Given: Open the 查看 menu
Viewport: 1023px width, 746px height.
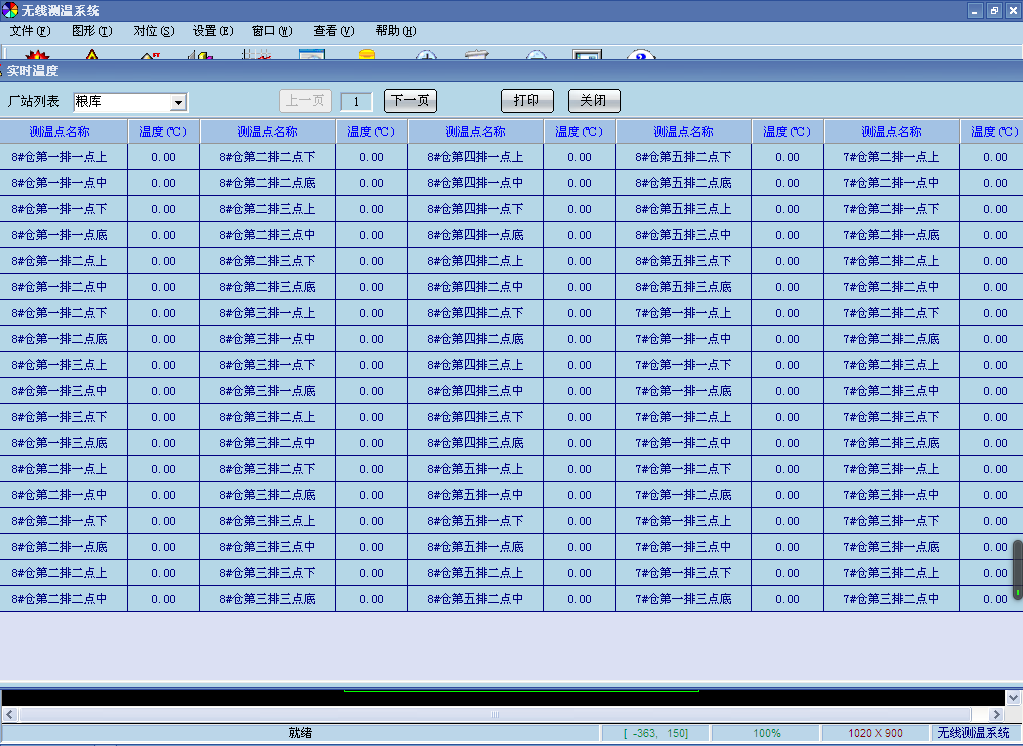Looking at the screenshot, I should point(333,31).
